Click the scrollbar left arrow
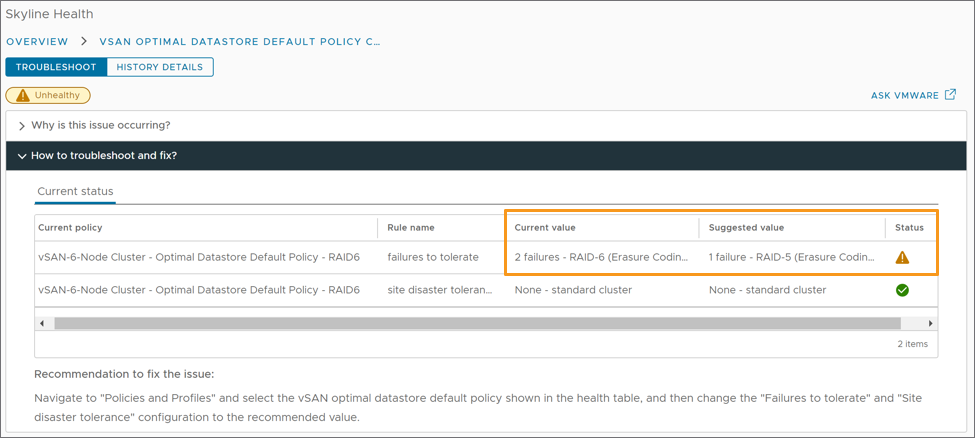Screen dimensions: 975x438 pyautogui.click(x=42, y=323)
